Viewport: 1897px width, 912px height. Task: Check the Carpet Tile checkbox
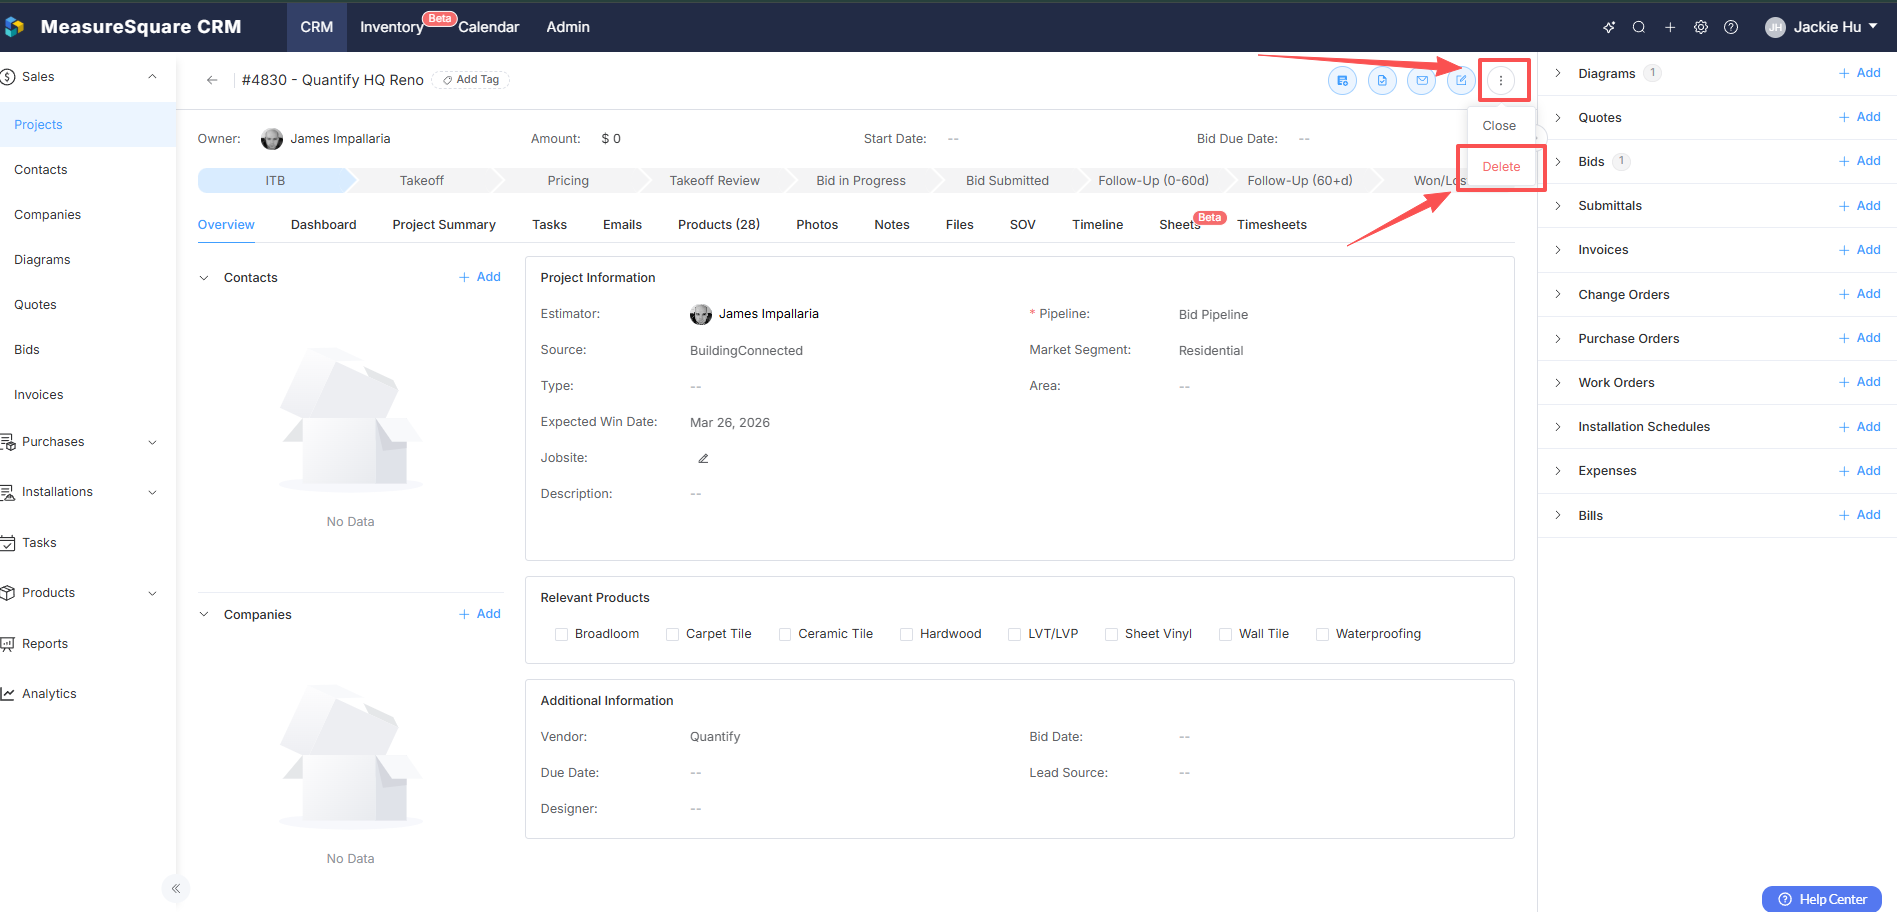[672, 634]
